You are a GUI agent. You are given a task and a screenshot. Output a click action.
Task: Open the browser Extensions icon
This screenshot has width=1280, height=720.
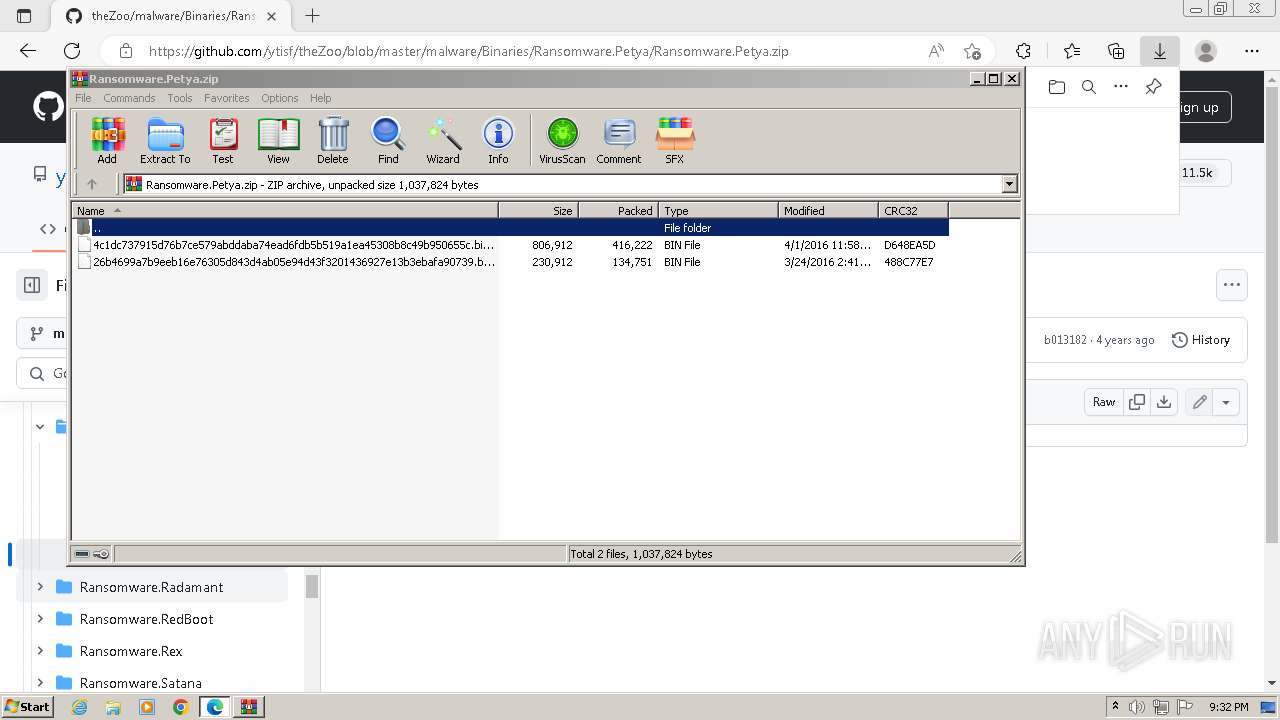click(x=1024, y=51)
